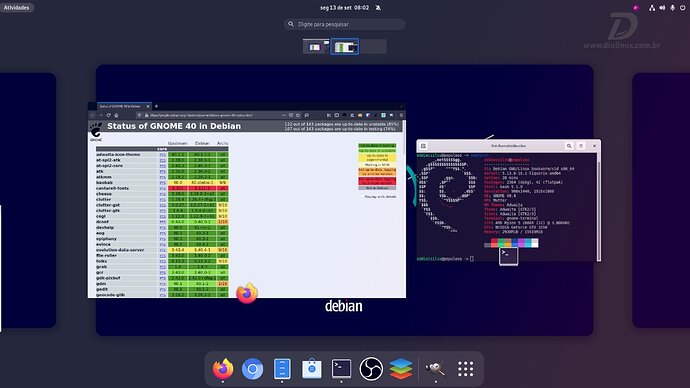Image resolution: width=690 pixels, height=388 pixels.
Task: Click the Atividades button
Action: tap(17, 7)
